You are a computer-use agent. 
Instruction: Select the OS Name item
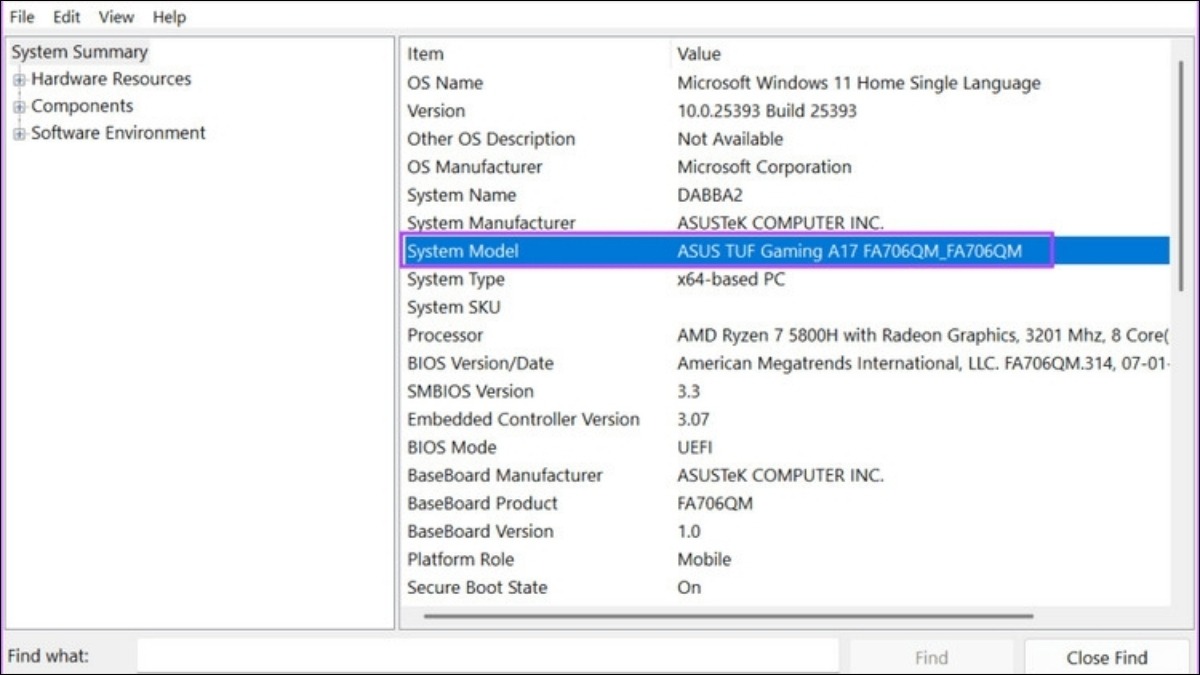pos(445,83)
